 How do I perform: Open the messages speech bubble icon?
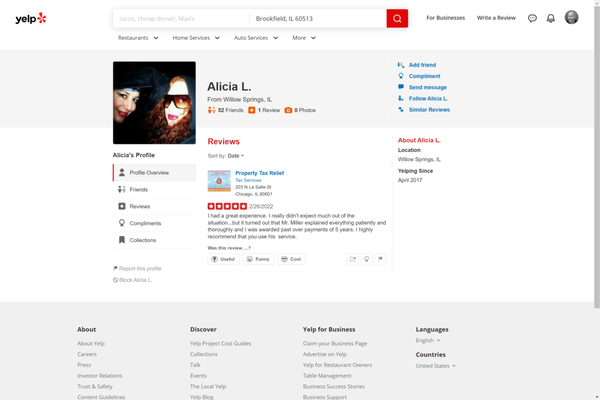[532, 18]
